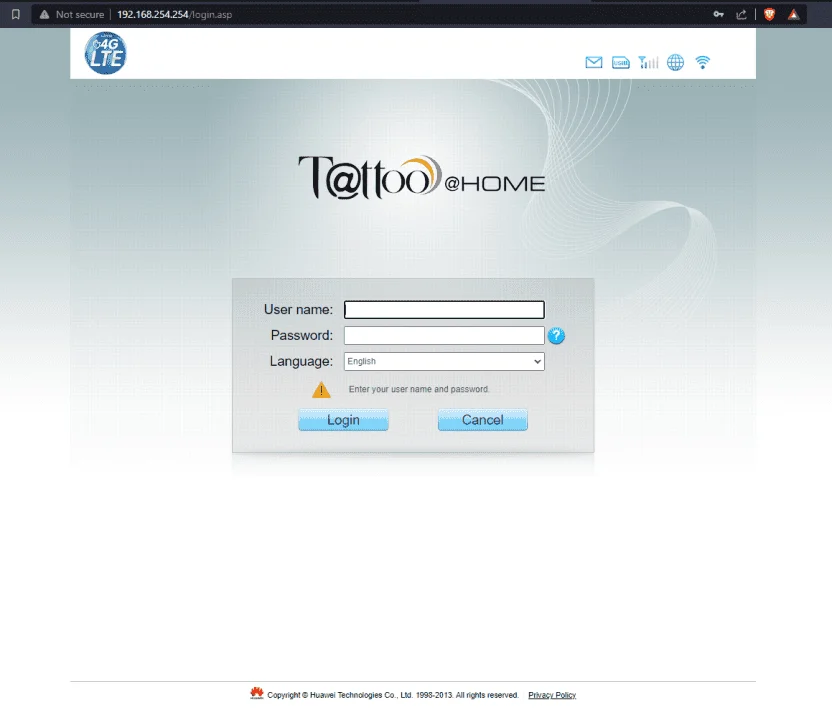Click the 4G LTE logo
The image size is (832, 720).
pyautogui.click(x=106, y=53)
